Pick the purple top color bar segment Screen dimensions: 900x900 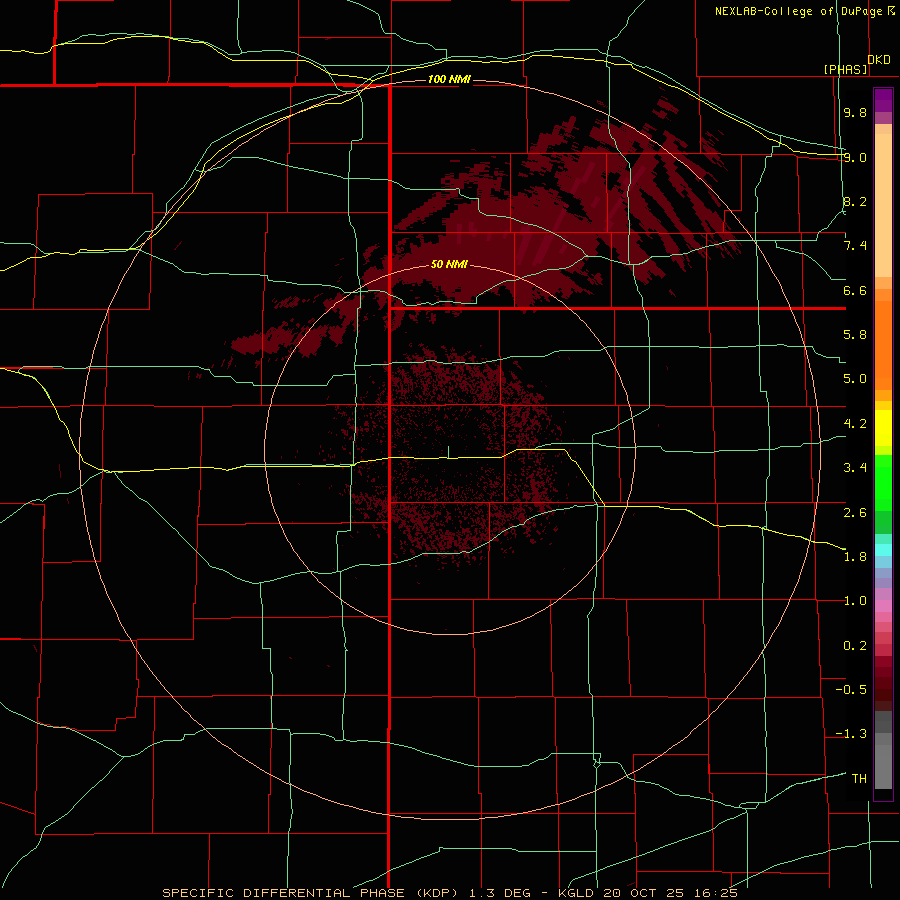click(x=883, y=100)
